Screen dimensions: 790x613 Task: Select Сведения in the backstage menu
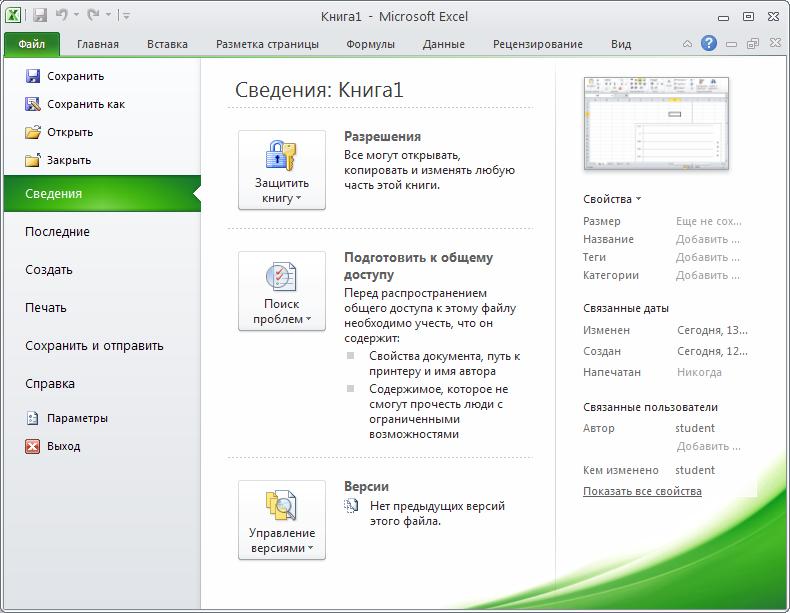click(x=102, y=193)
